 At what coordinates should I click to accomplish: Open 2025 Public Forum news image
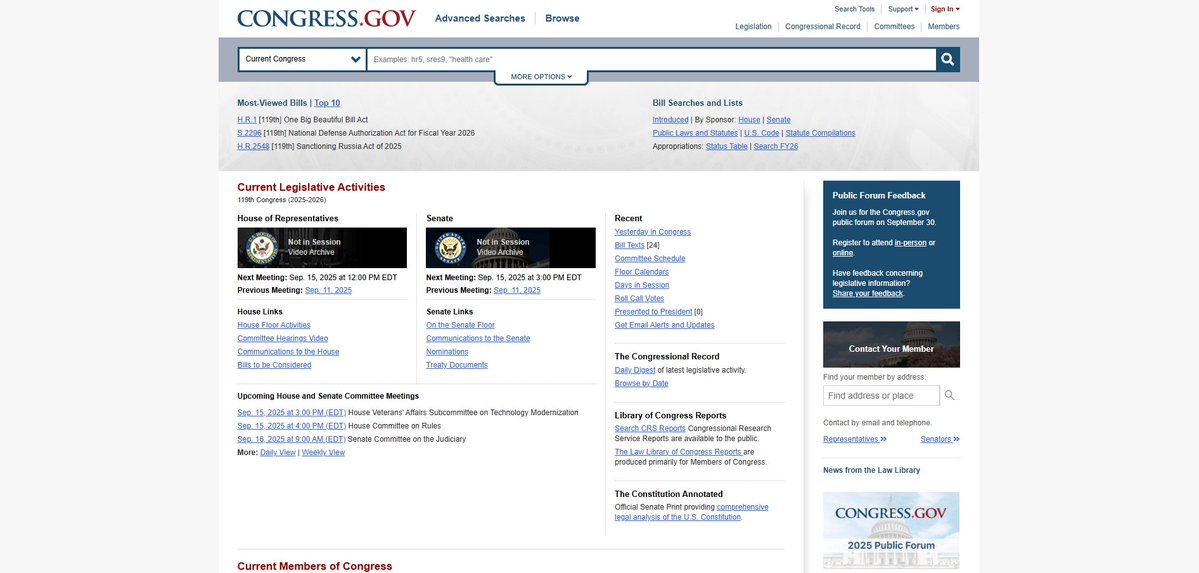coord(891,530)
